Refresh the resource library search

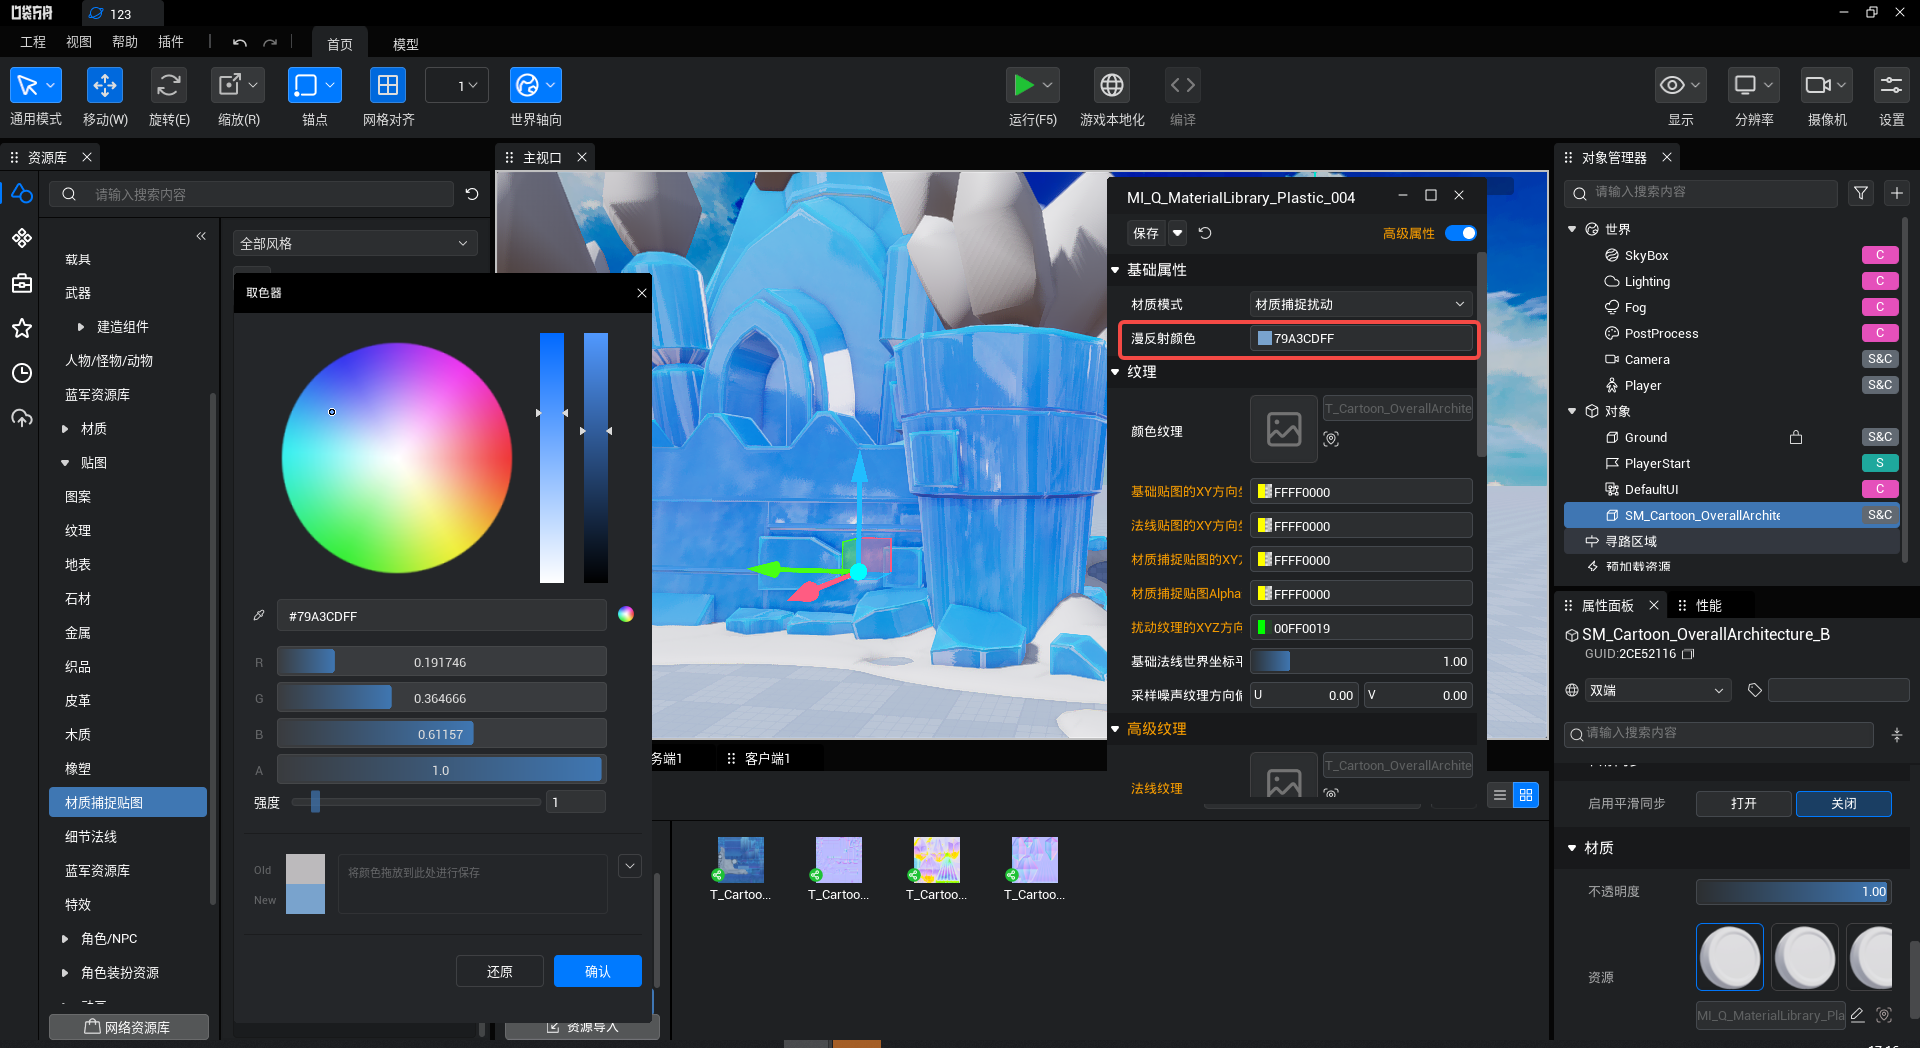click(x=472, y=194)
